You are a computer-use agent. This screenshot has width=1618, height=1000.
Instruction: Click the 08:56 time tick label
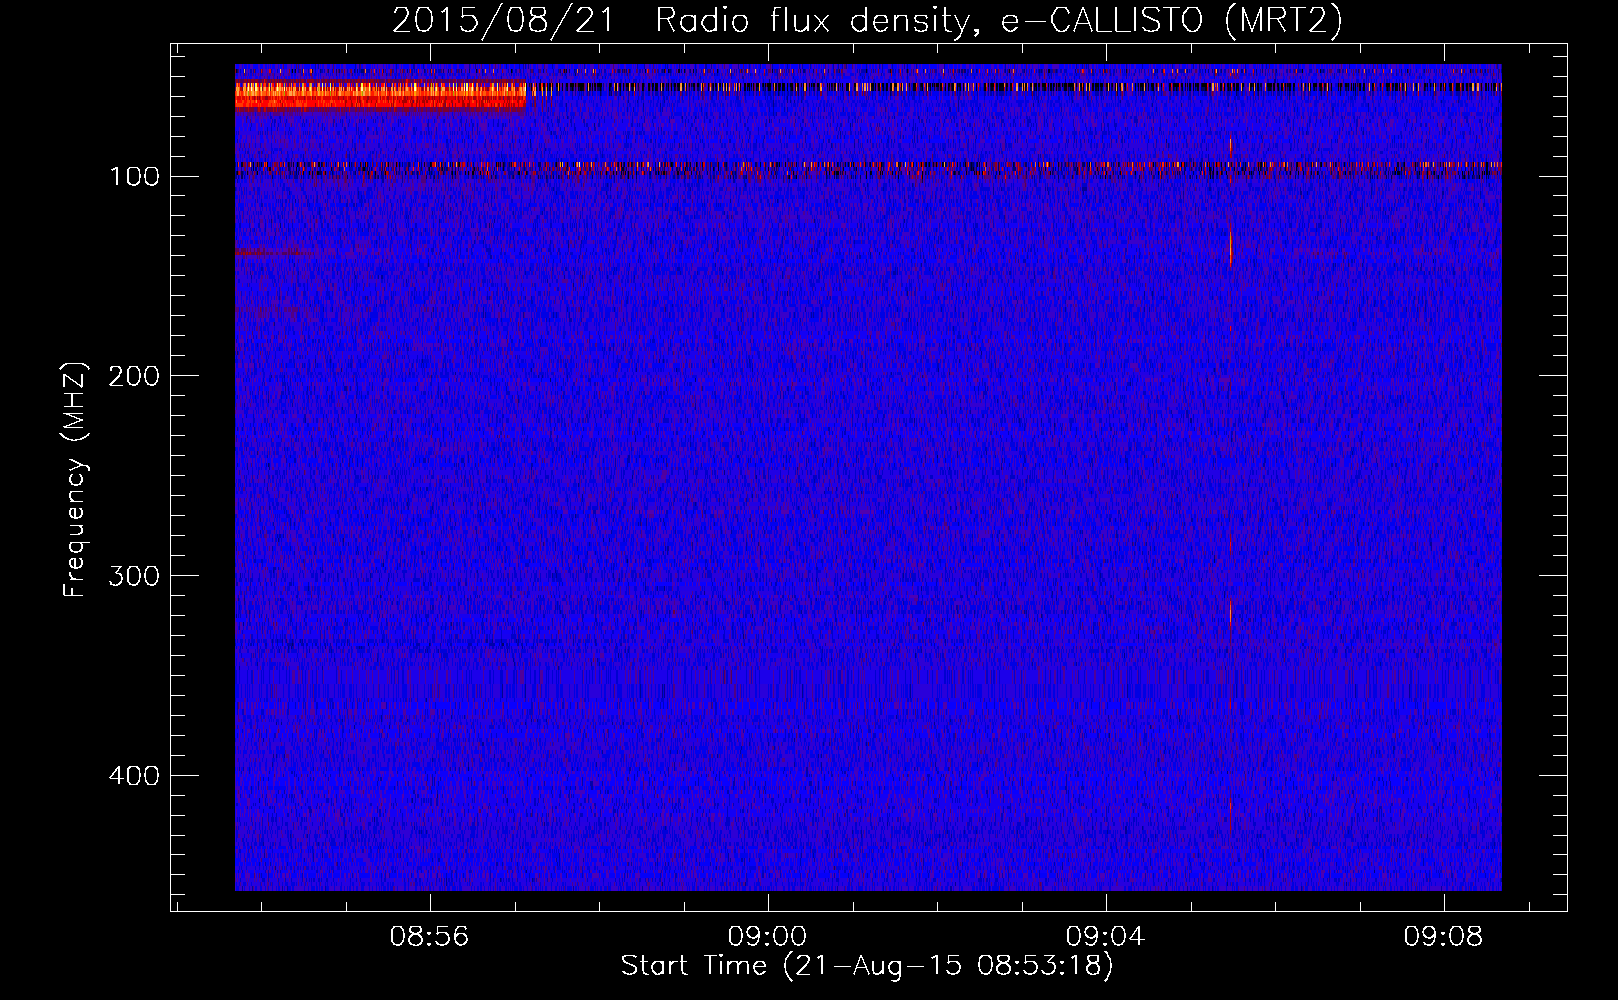[429, 937]
